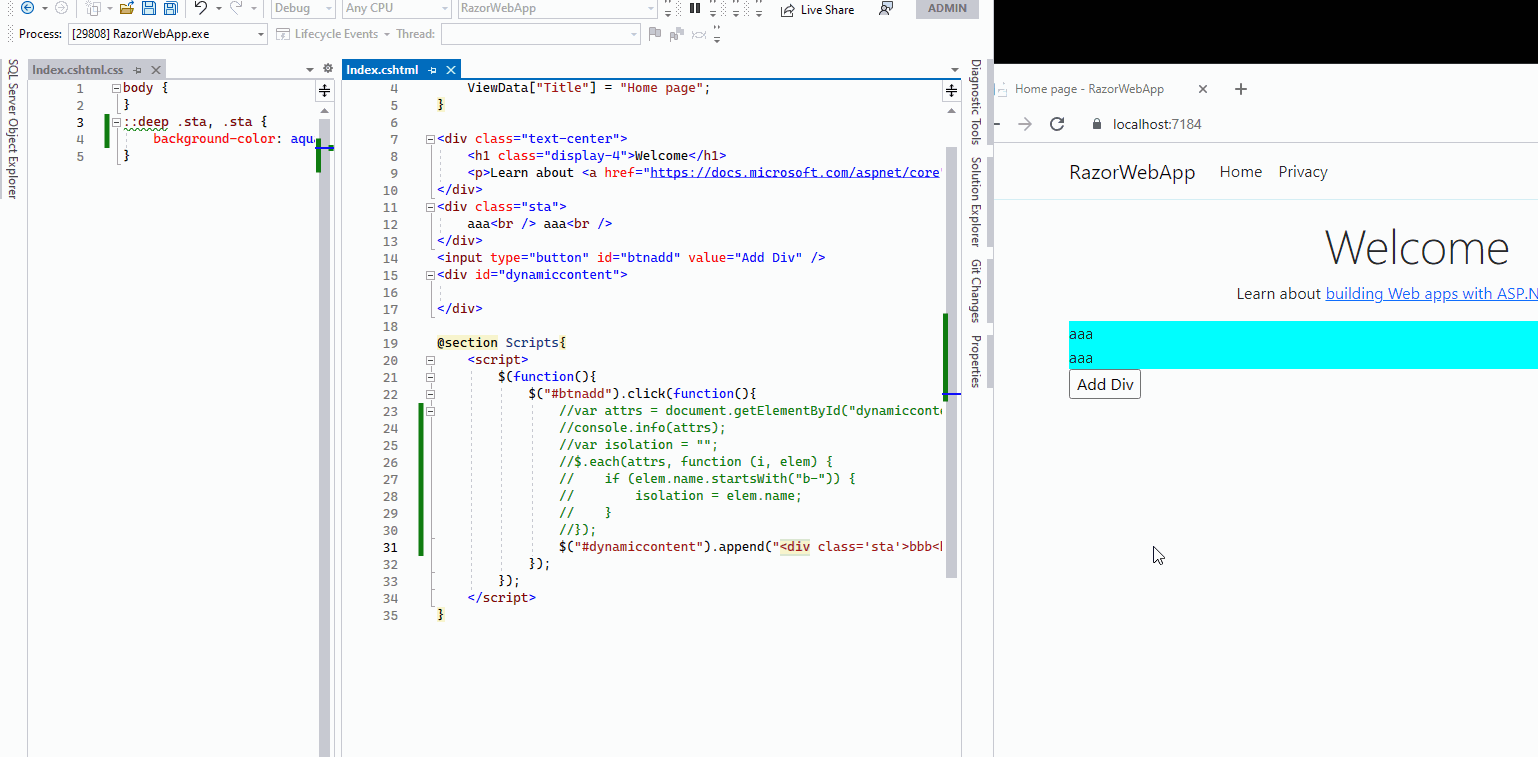This screenshot has width=1538, height=757.
Task: Click the Index.cshtml vertical scrollbar
Action: coord(952,362)
